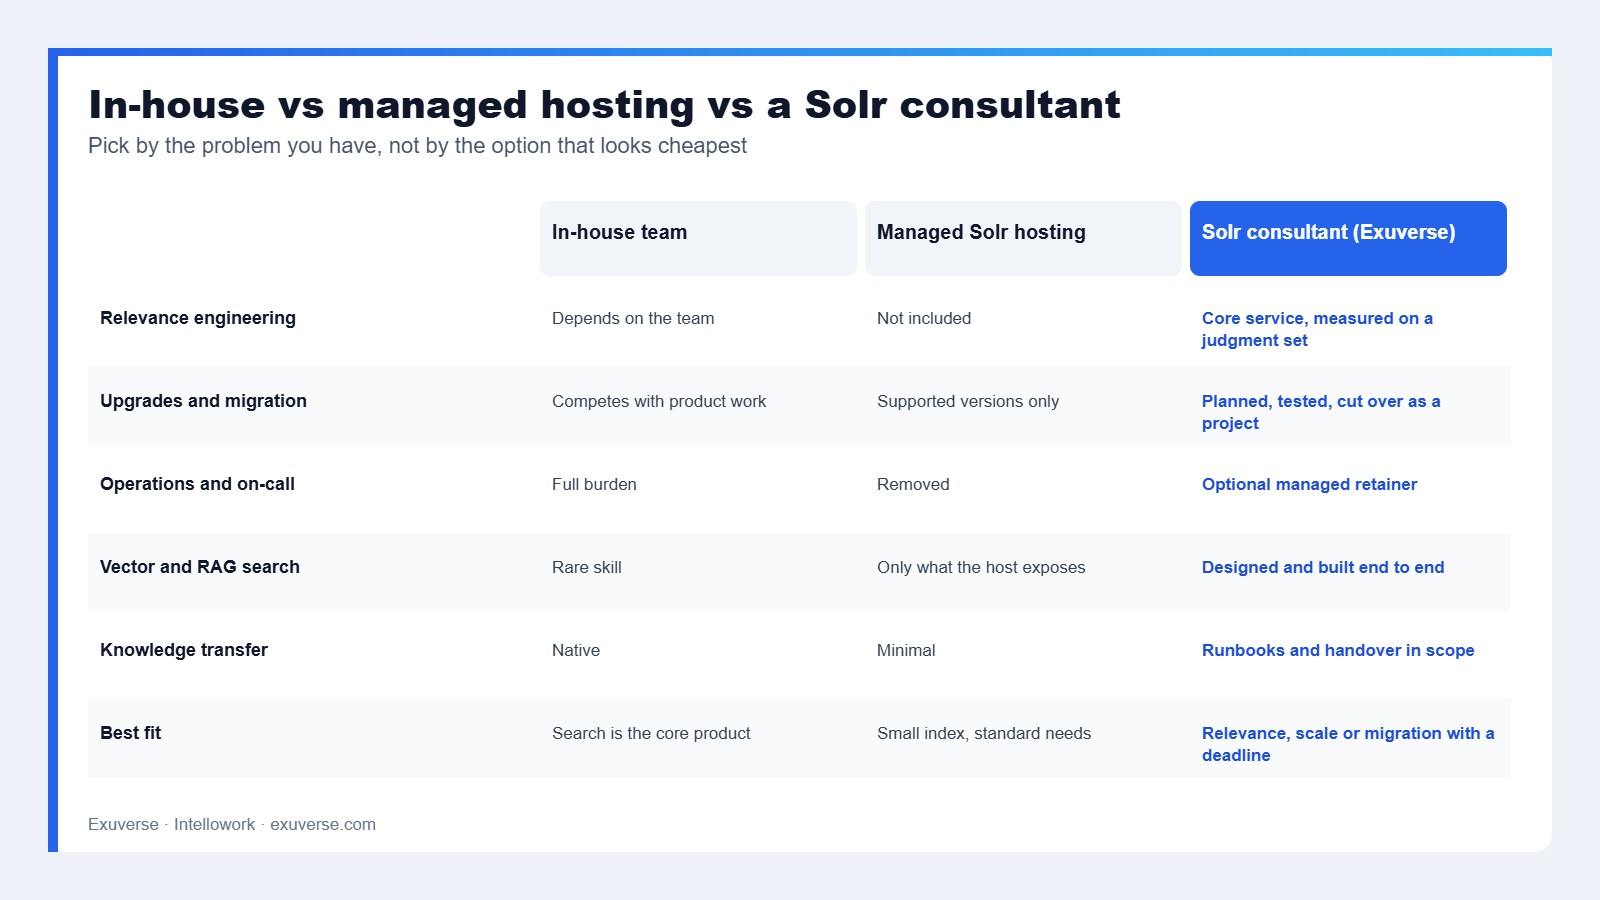Screen dimensions: 1600x900
Task: Click the "Operations and on-call" row label
Action: 197,484
